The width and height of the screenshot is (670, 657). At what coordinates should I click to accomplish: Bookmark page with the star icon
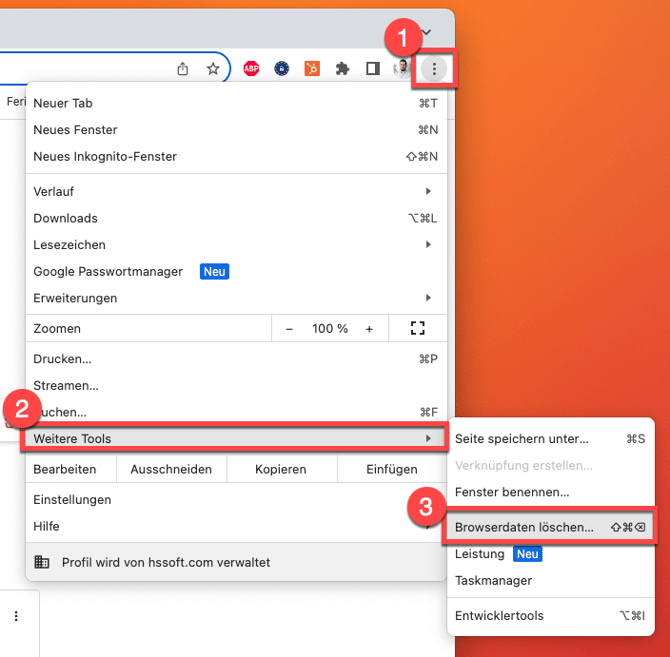(x=212, y=69)
